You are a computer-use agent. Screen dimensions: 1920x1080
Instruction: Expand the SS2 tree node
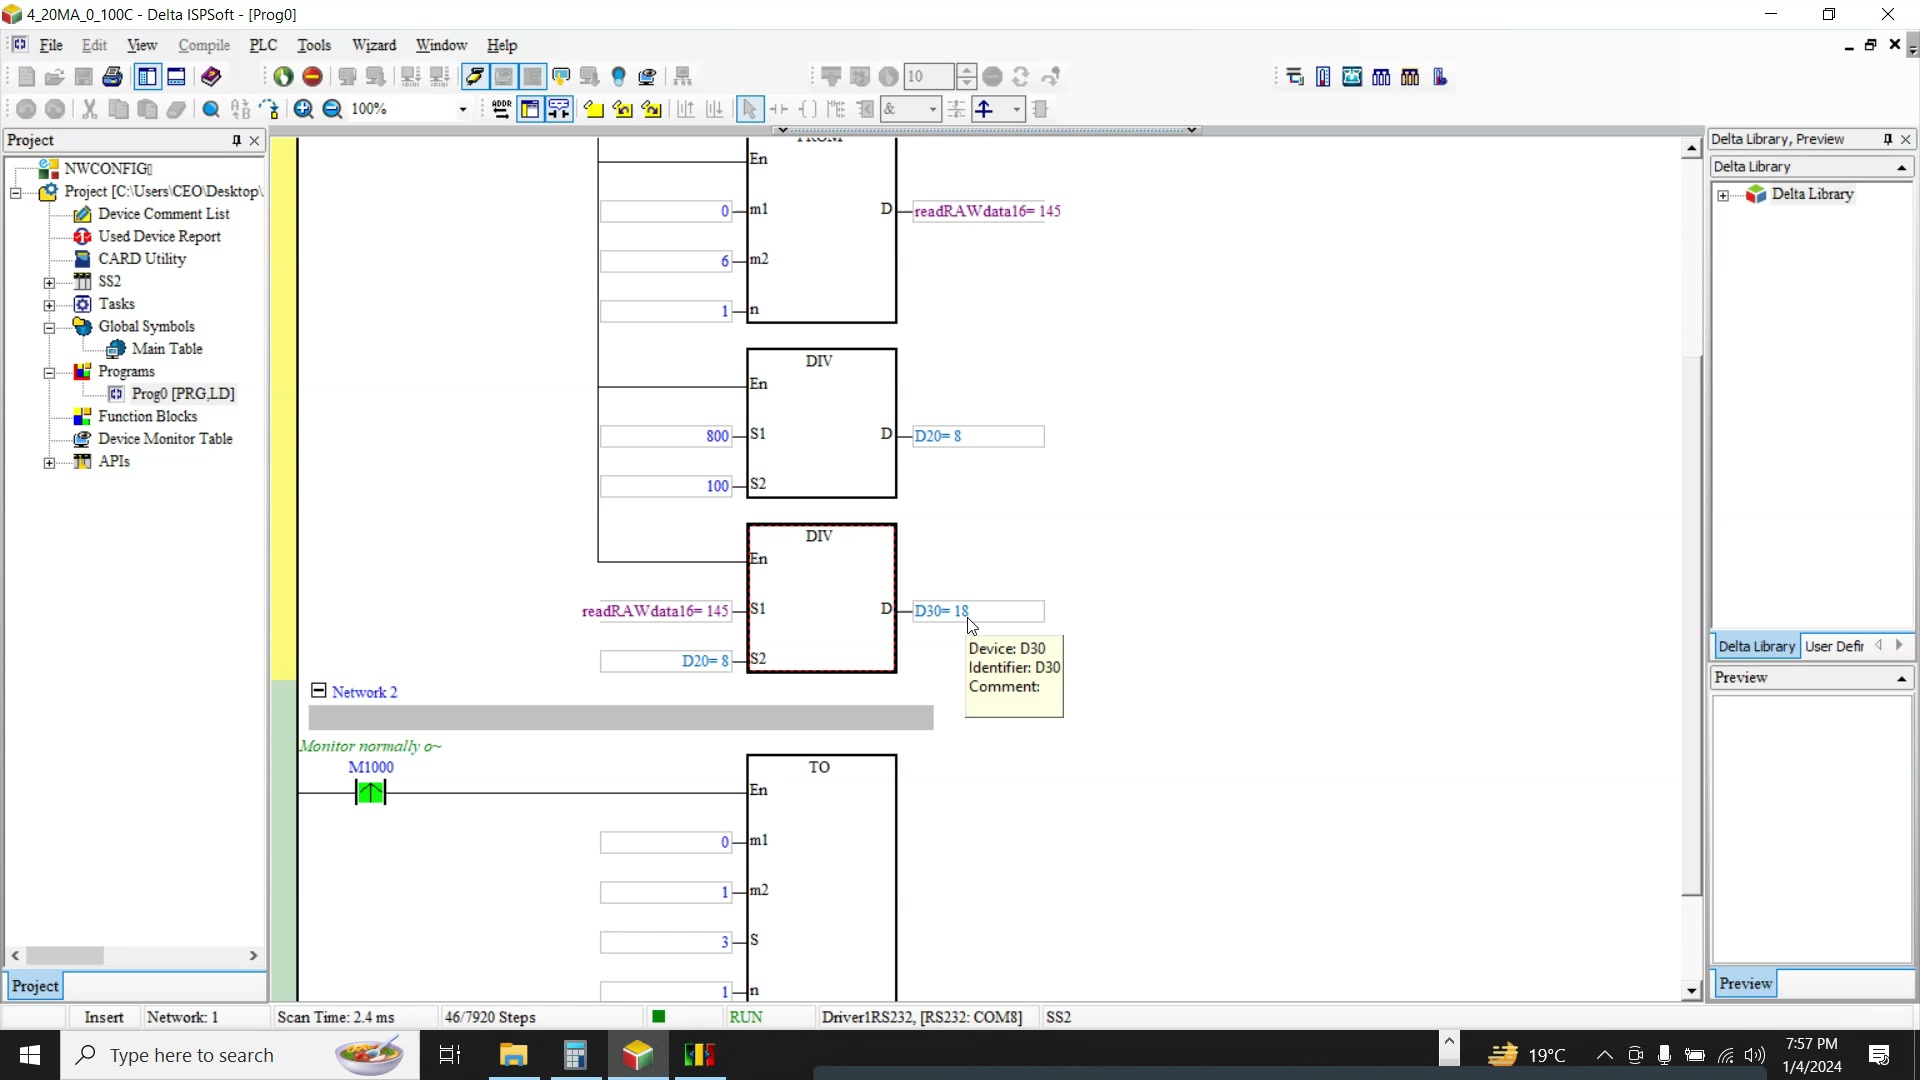49,283
